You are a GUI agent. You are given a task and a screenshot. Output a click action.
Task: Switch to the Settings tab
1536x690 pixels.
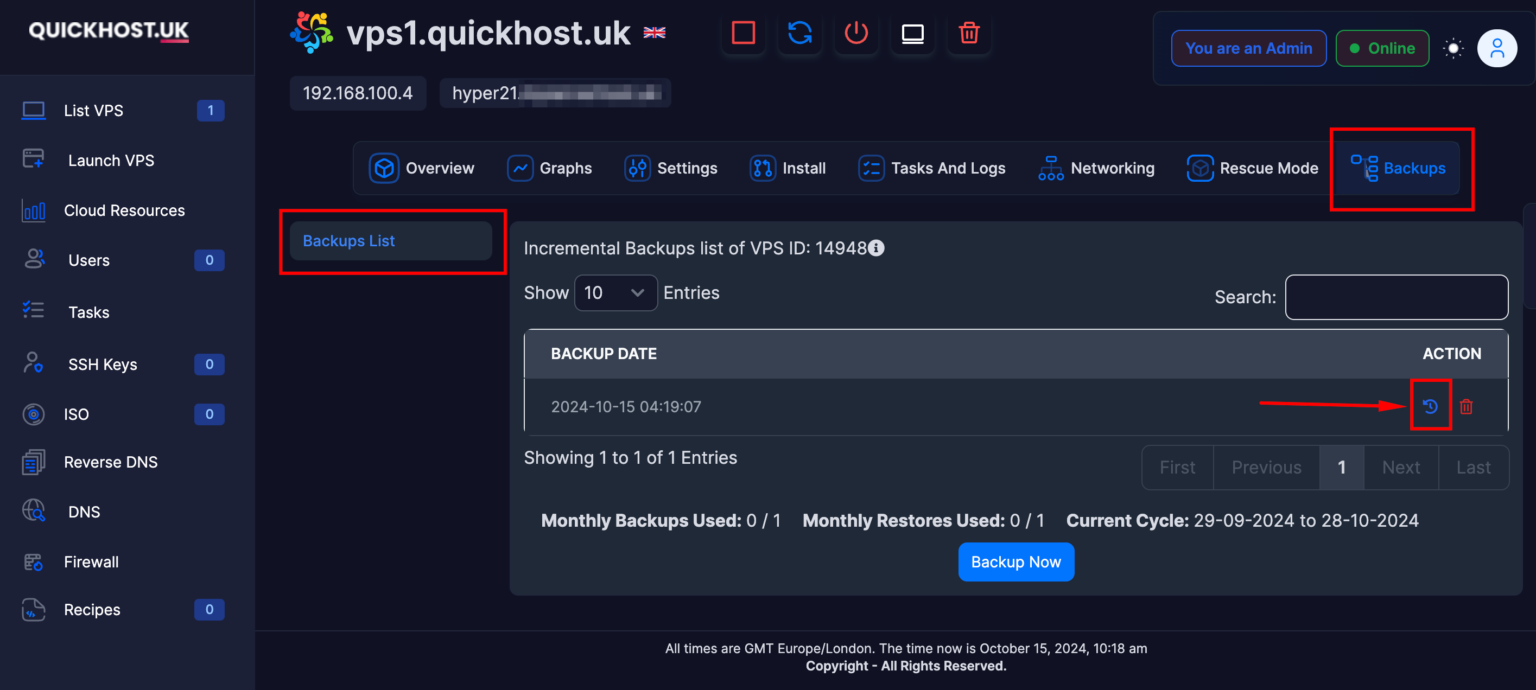(671, 168)
